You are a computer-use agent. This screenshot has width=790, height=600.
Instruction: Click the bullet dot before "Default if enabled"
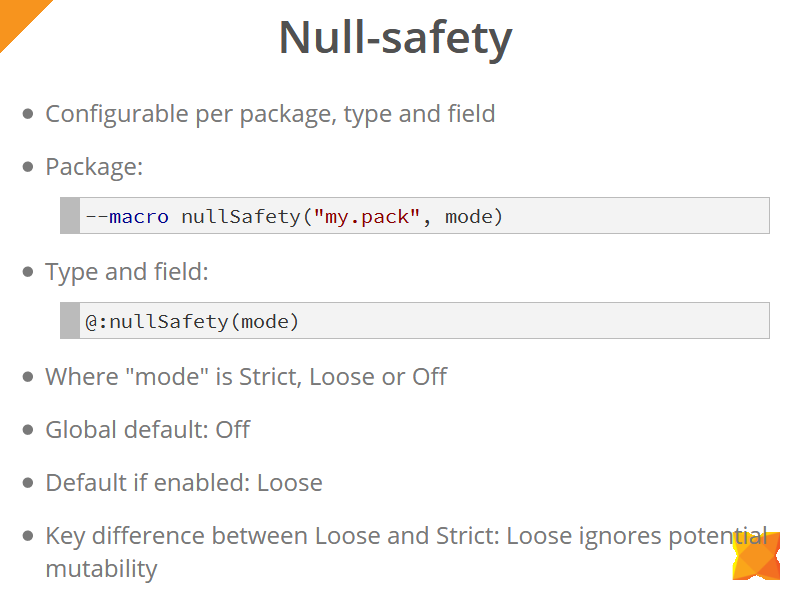28,483
